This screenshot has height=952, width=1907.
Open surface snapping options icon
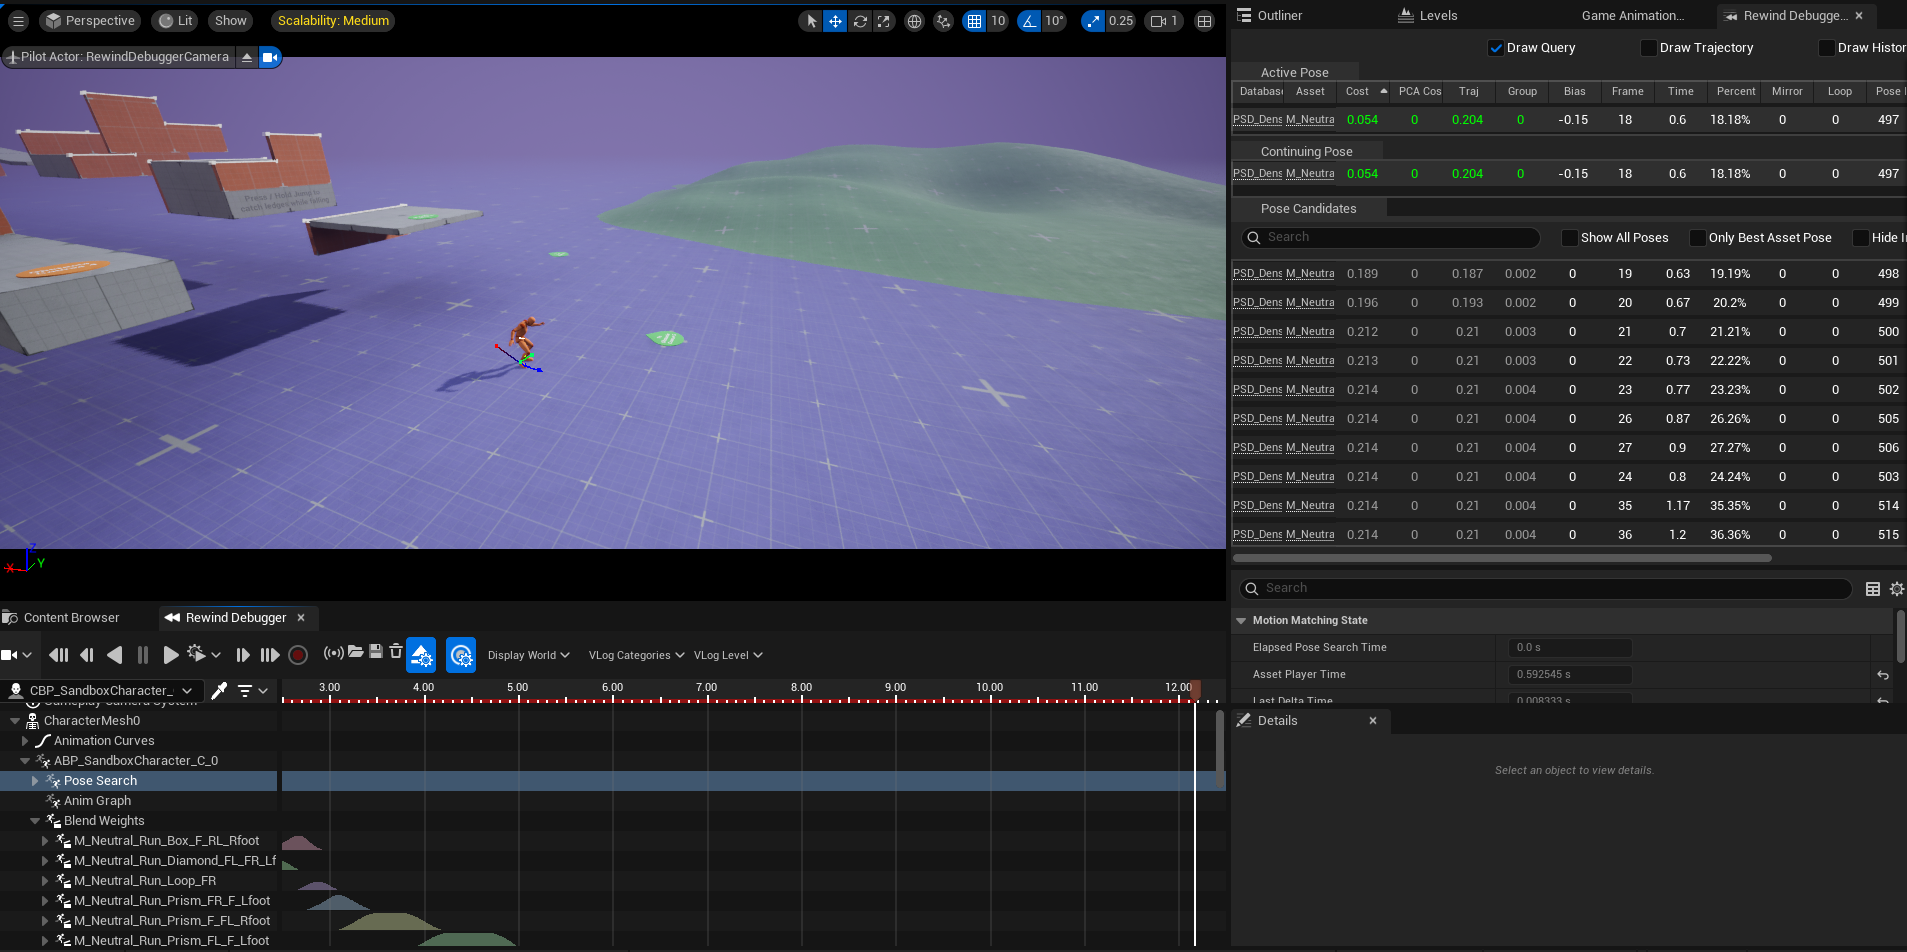tap(943, 21)
